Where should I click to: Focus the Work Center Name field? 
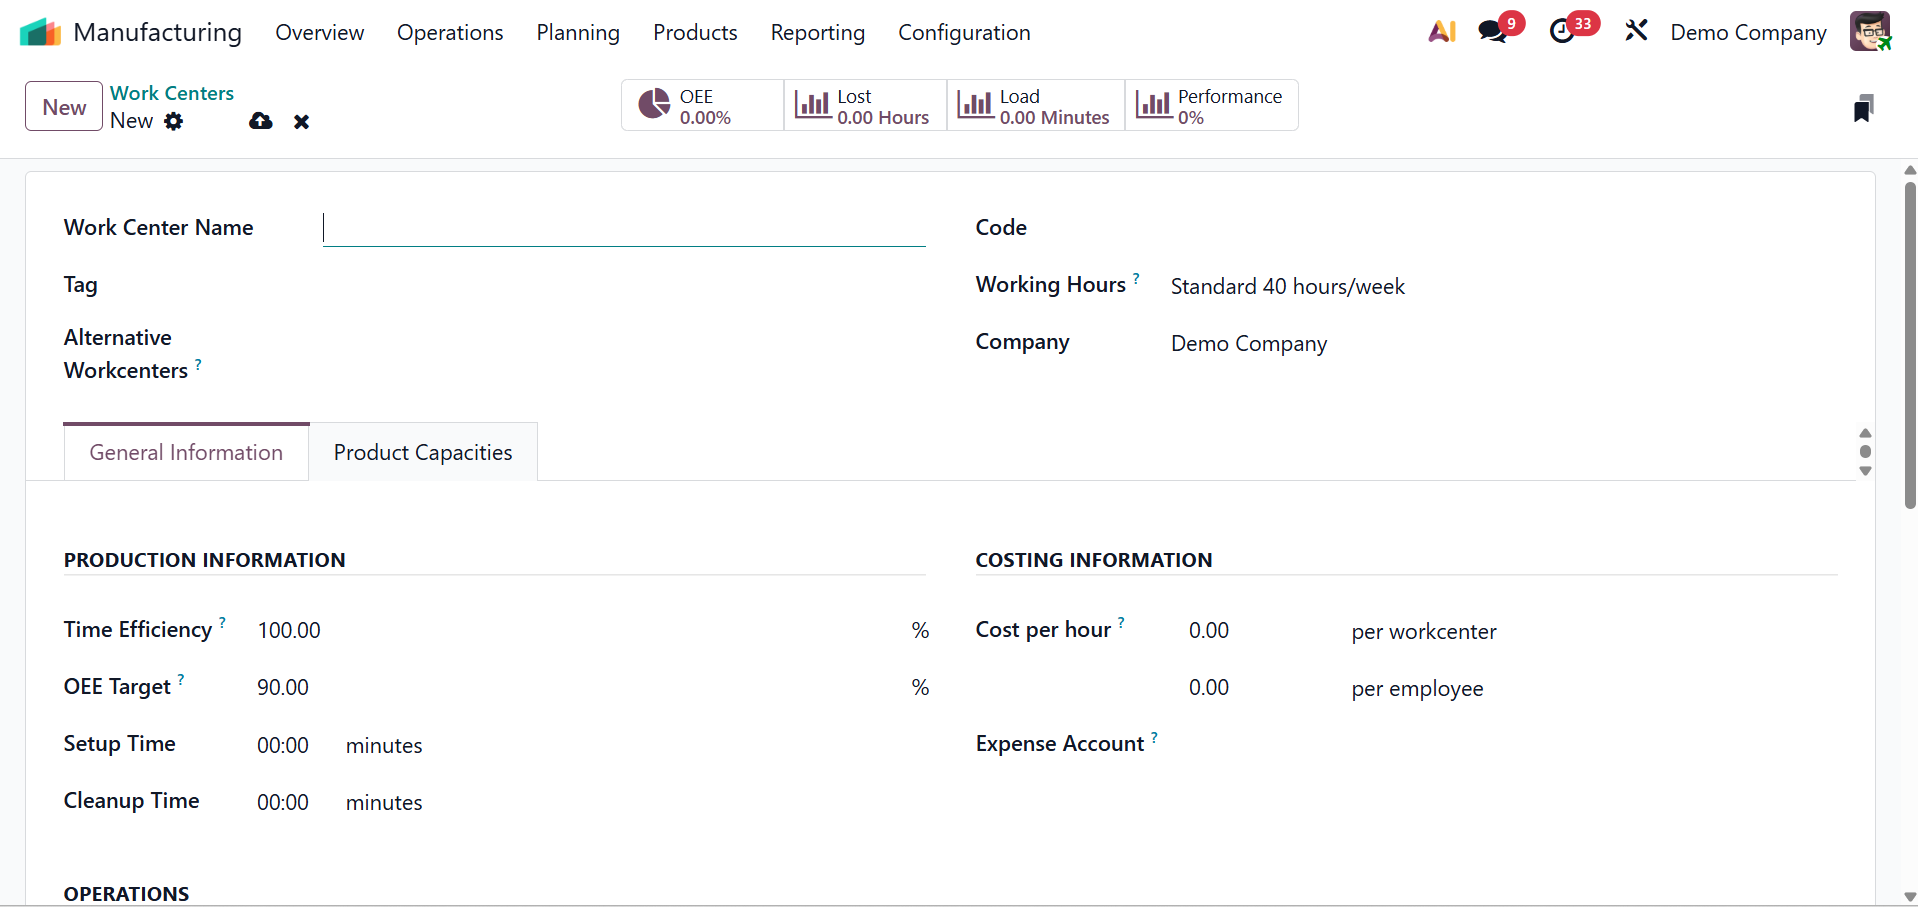point(624,228)
